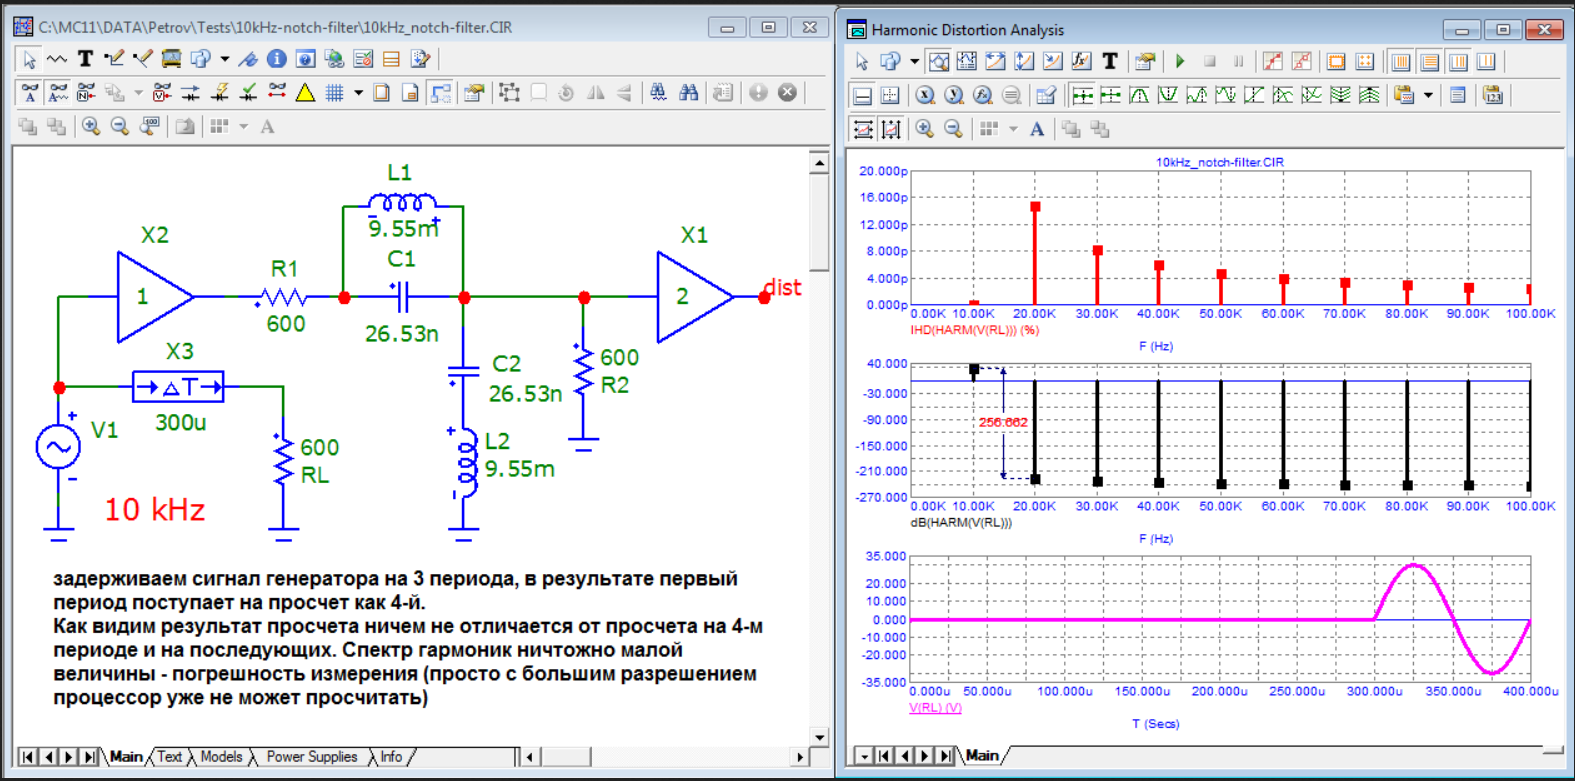
Task: Expand the clipboard dropdown arrow in analysis toolbar
Action: 1428,95
